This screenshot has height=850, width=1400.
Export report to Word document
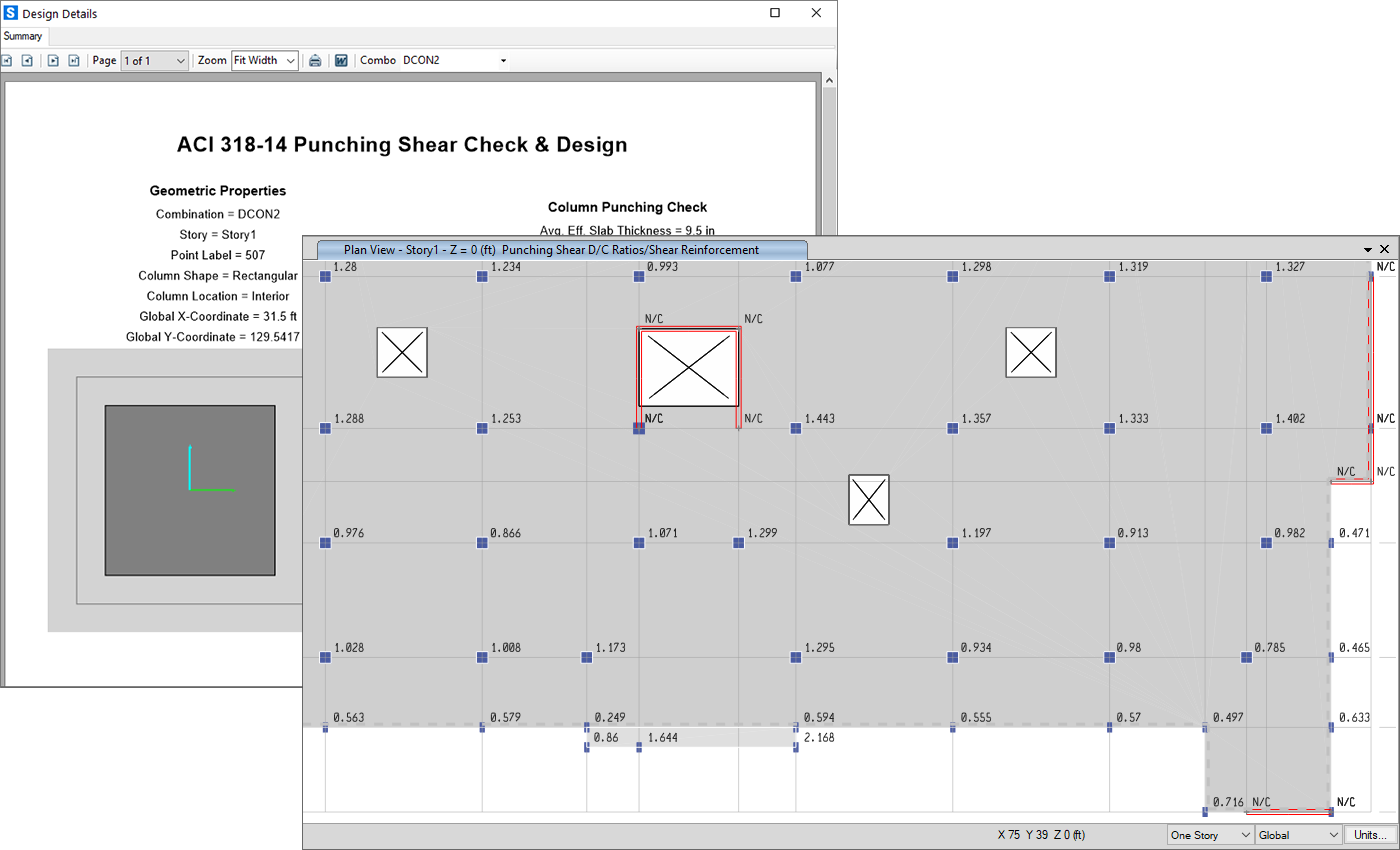click(341, 61)
